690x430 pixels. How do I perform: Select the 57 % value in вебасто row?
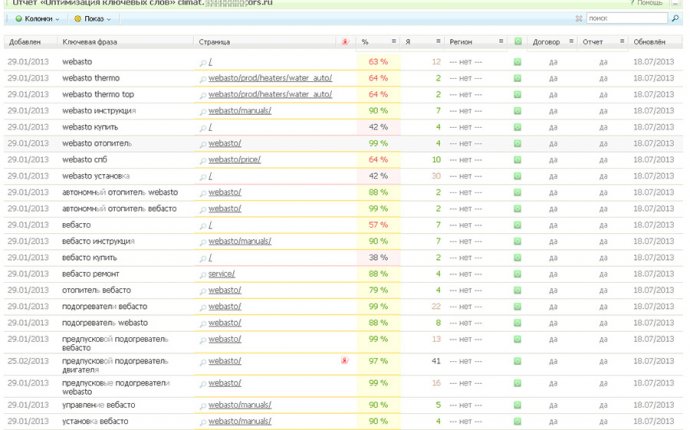(x=378, y=225)
